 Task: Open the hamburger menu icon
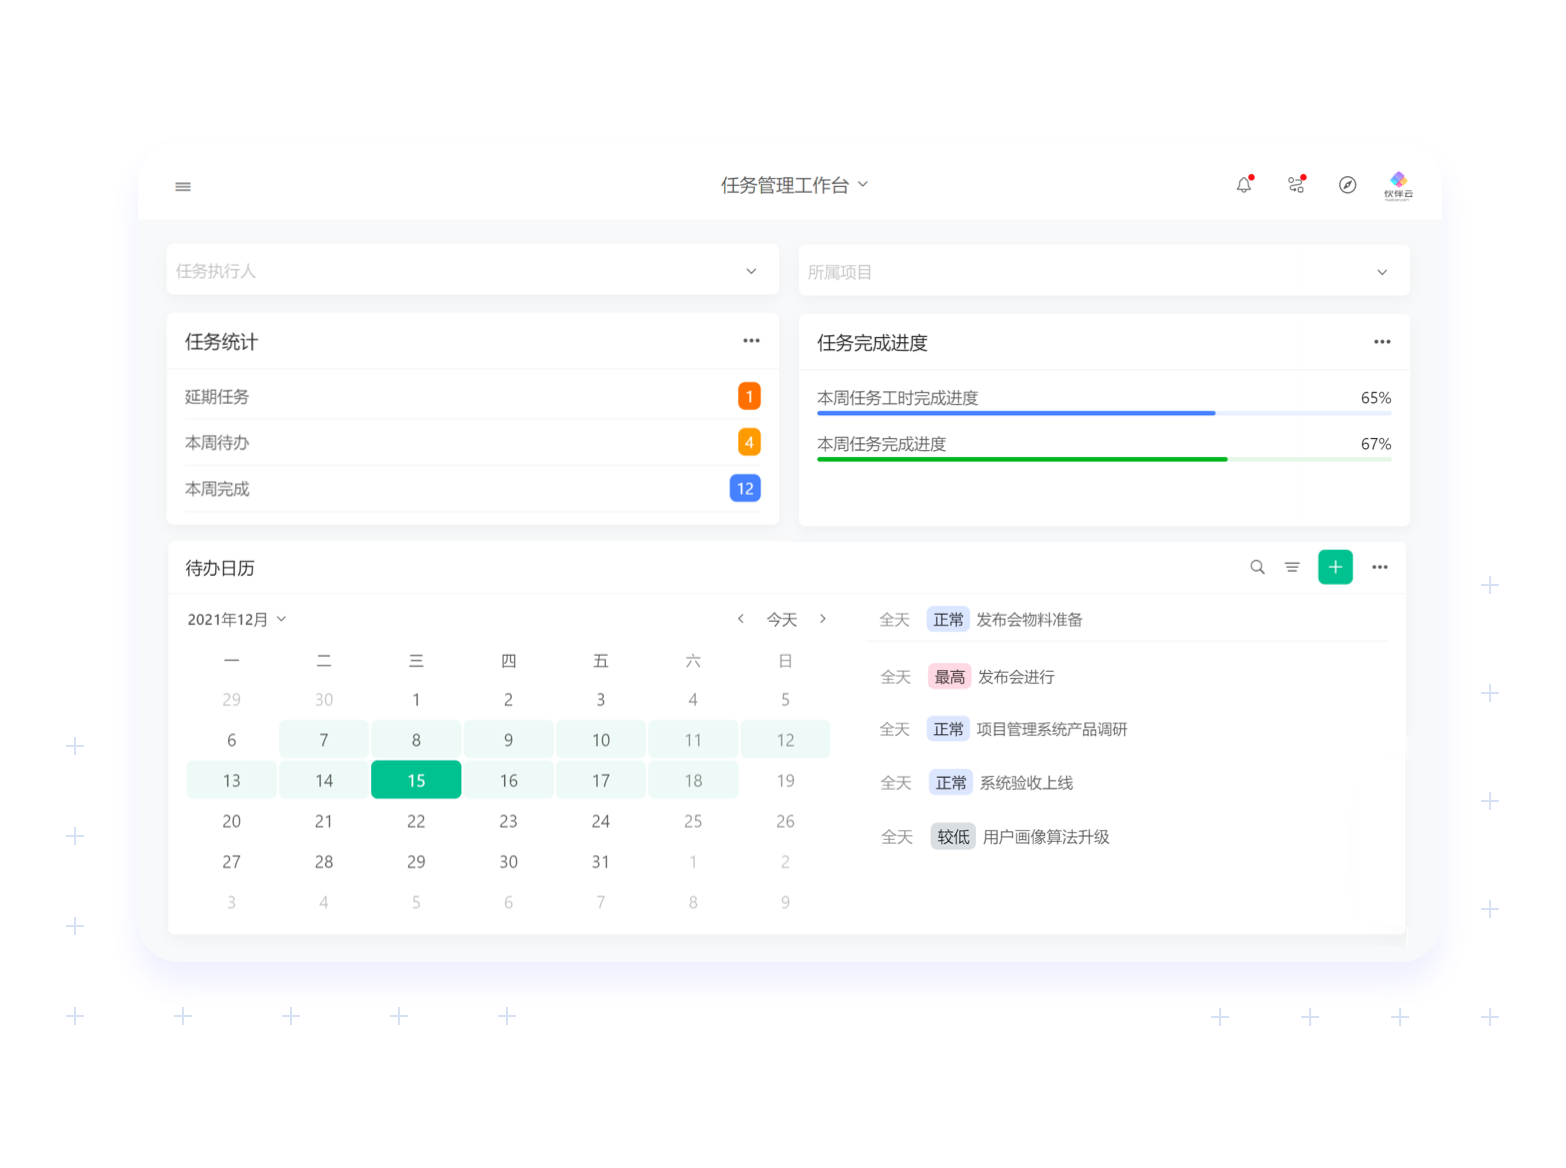pos(183,187)
